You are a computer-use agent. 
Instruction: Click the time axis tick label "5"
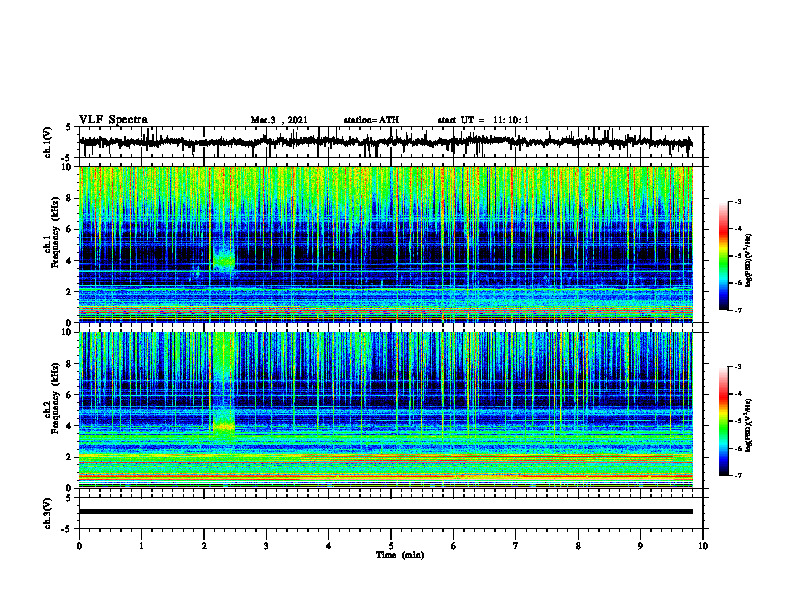point(391,546)
